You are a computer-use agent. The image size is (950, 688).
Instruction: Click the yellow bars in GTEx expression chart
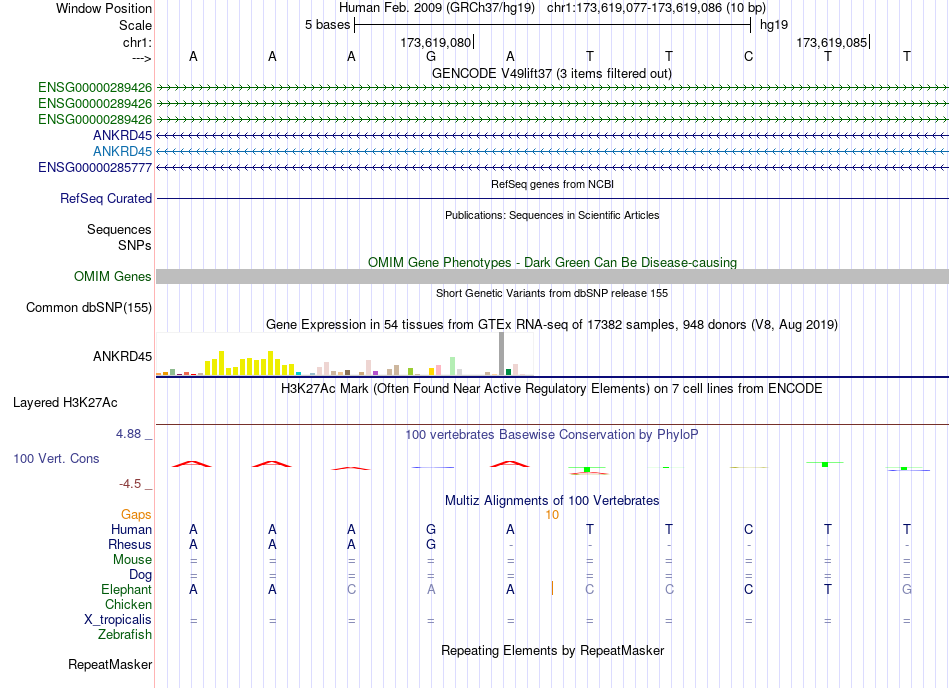(x=250, y=363)
